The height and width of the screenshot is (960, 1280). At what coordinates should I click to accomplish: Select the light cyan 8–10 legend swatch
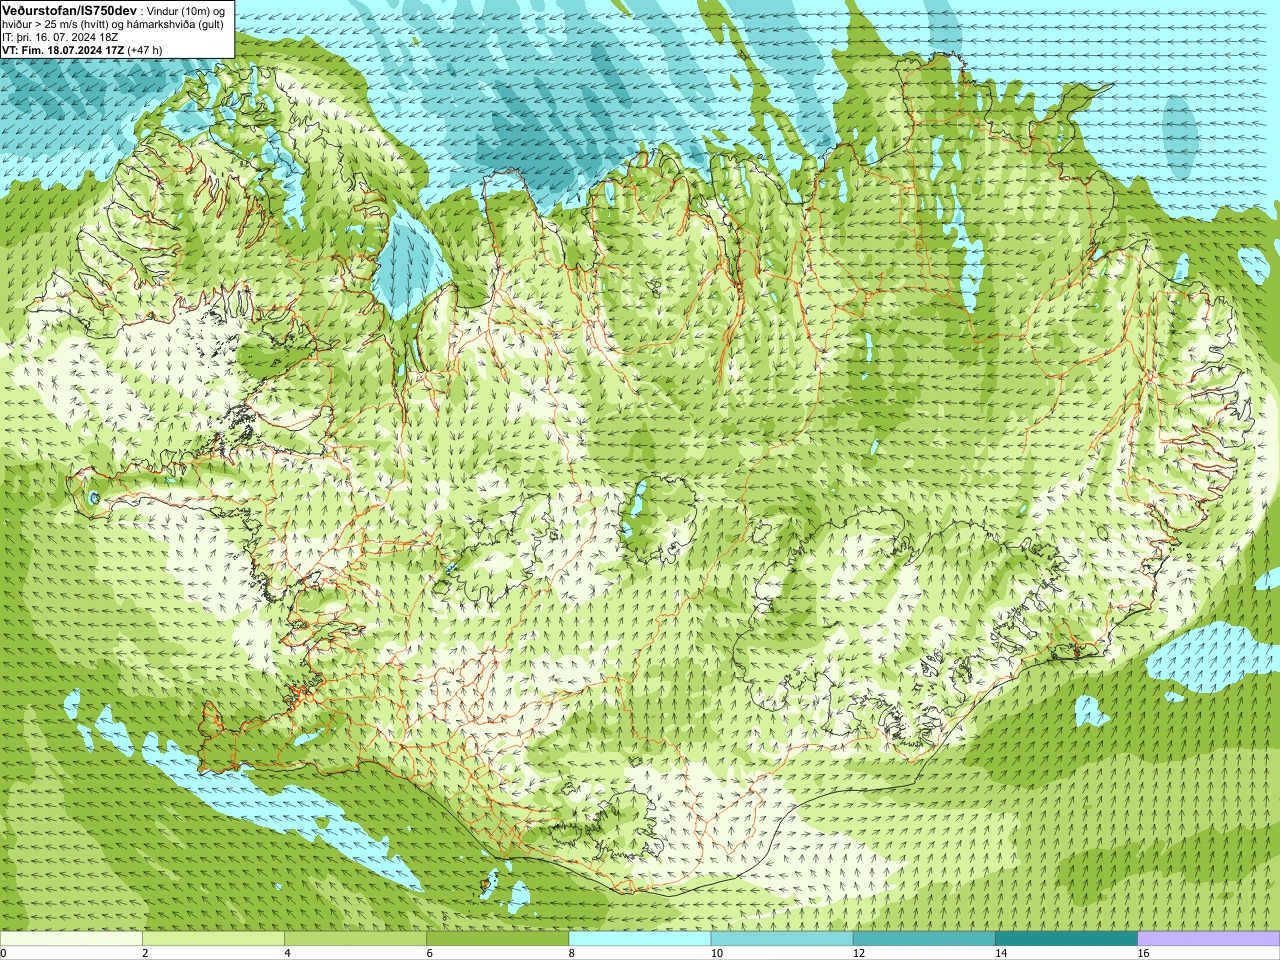coord(640,939)
